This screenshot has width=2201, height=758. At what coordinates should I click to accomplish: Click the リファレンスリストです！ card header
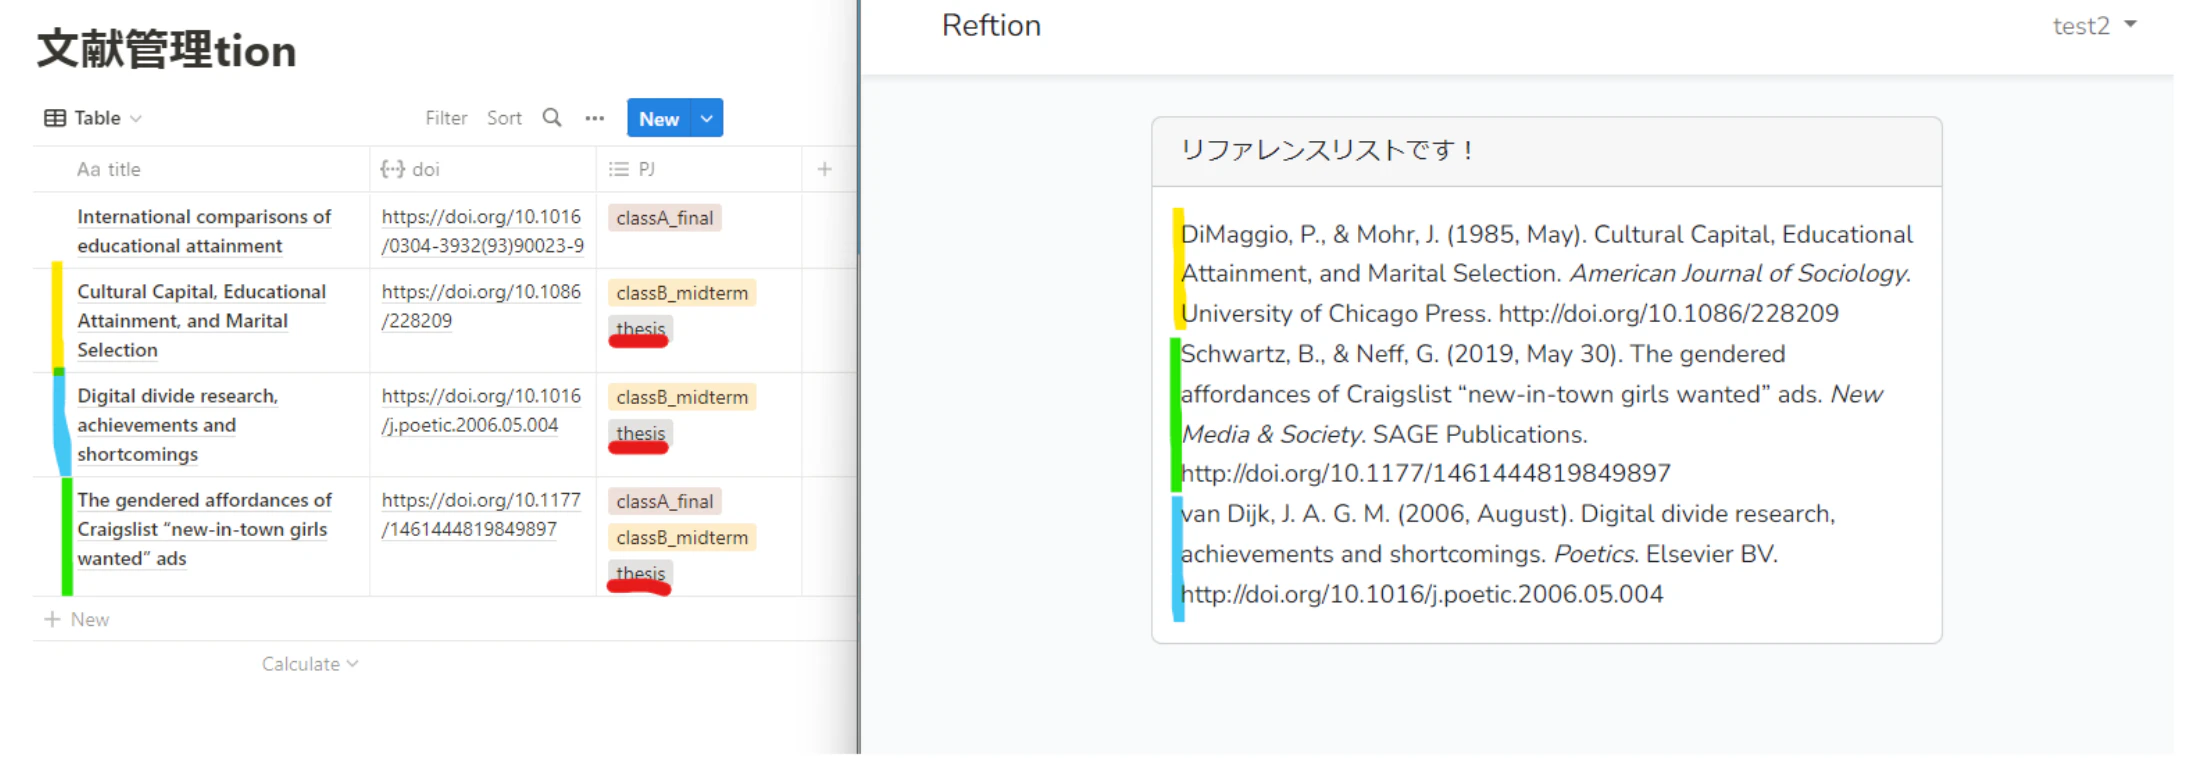pyautogui.click(x=1547, y=152)
